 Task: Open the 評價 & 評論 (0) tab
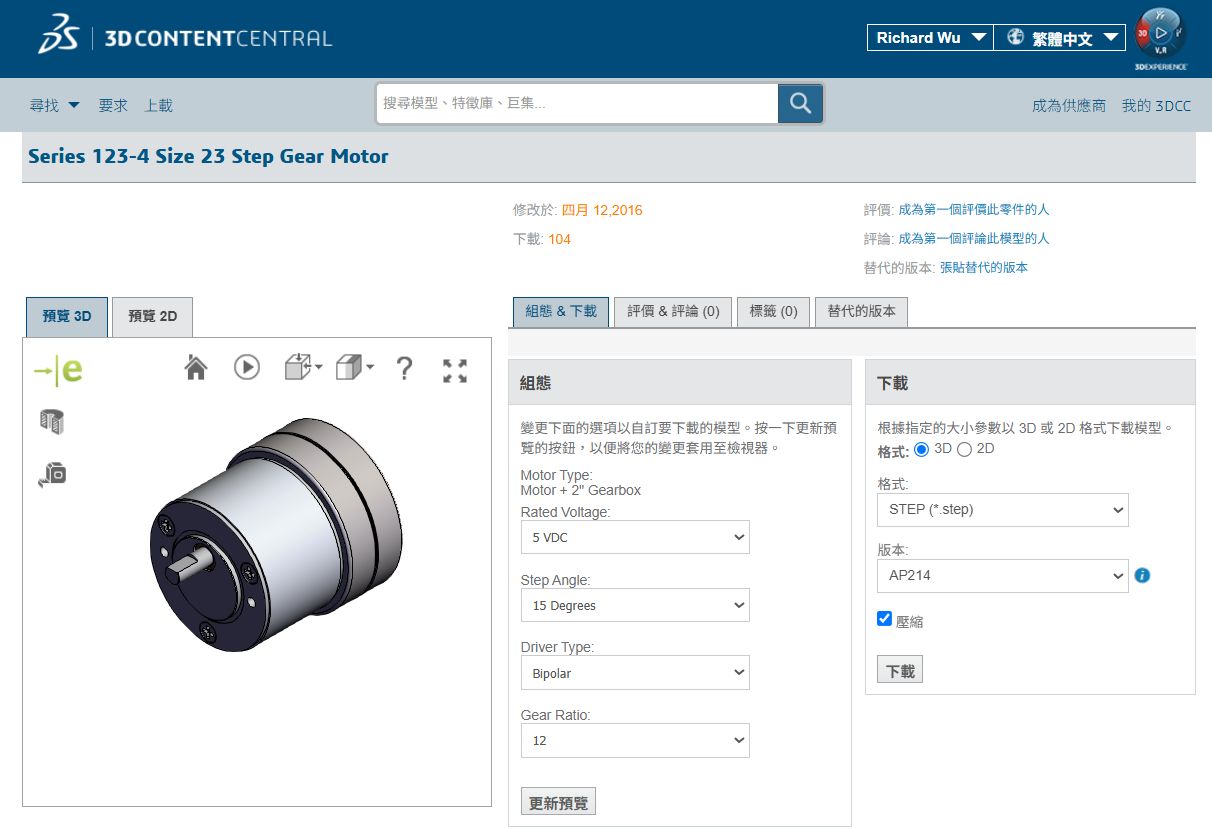point(673,311)
